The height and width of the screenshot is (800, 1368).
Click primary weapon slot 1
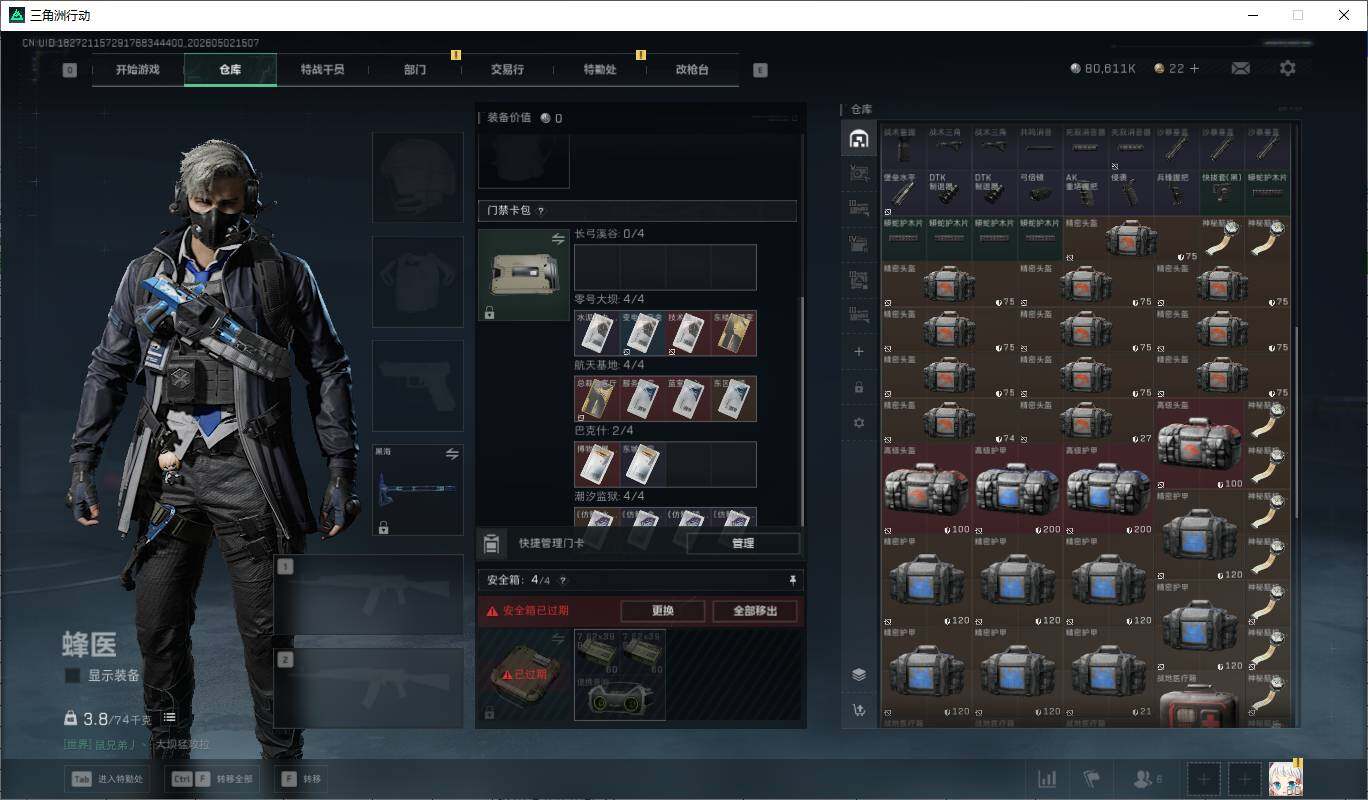[369, 594]
